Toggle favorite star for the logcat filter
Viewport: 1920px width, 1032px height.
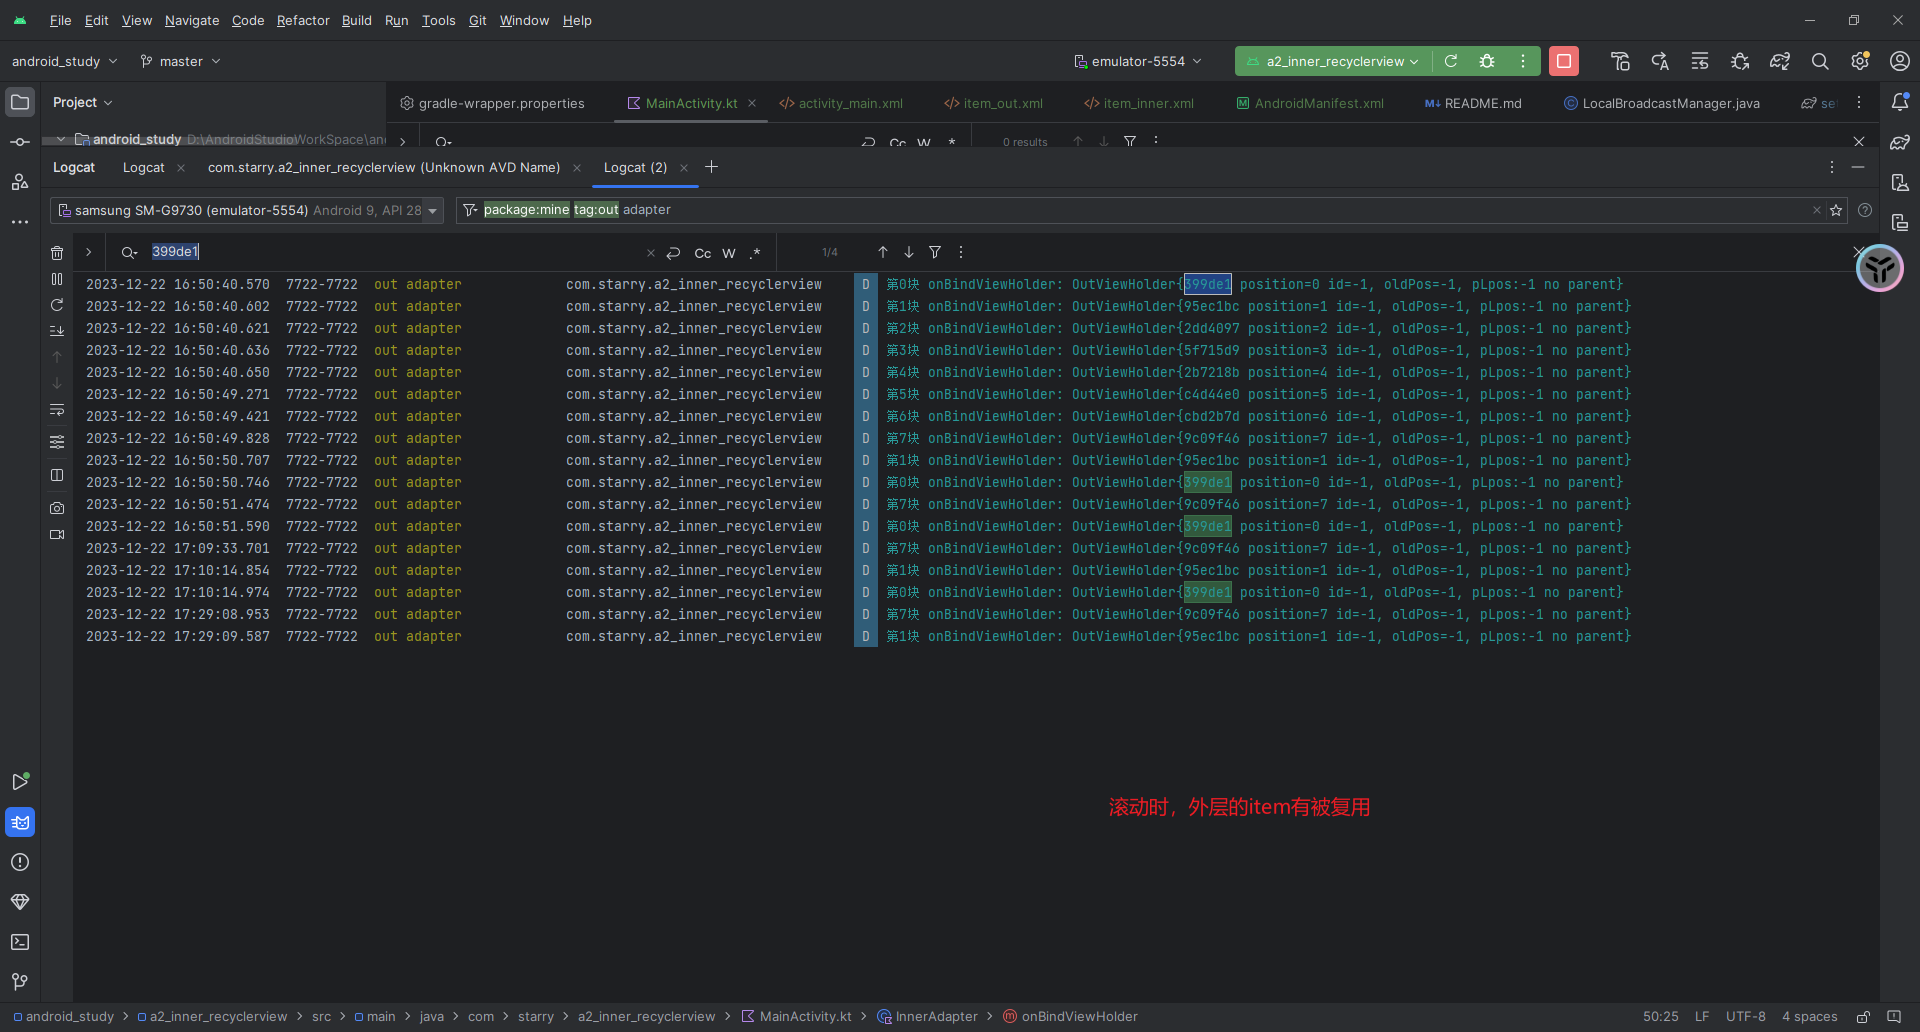(1836, 210)
